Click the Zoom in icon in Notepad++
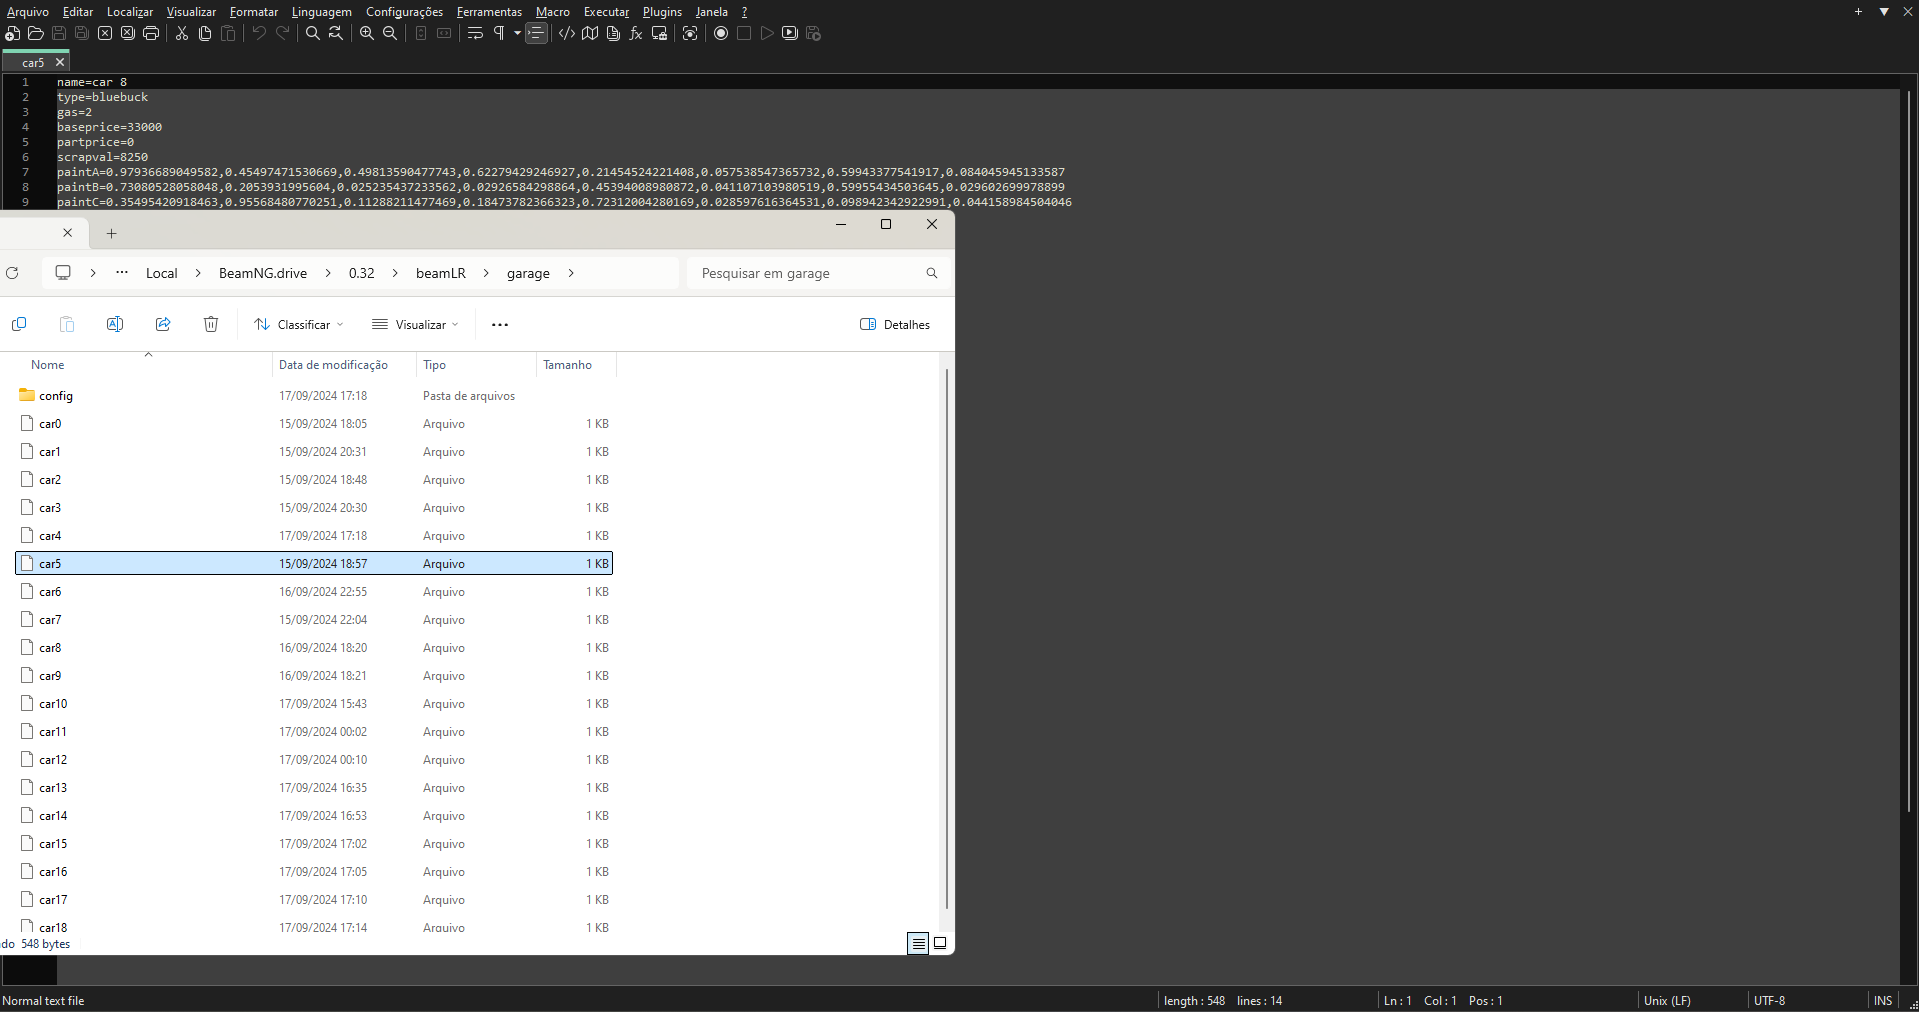This screenshot has height=1012, width=1919. click(367, 33)
